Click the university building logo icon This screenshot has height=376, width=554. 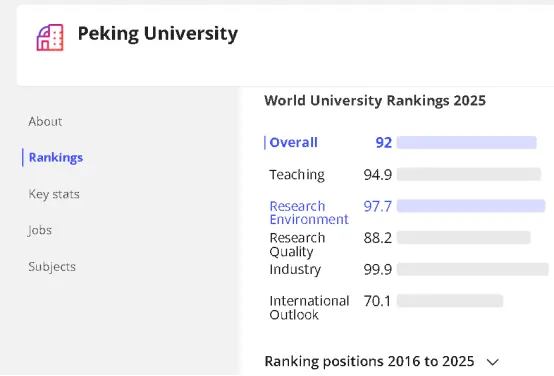[x=50, y=37]
